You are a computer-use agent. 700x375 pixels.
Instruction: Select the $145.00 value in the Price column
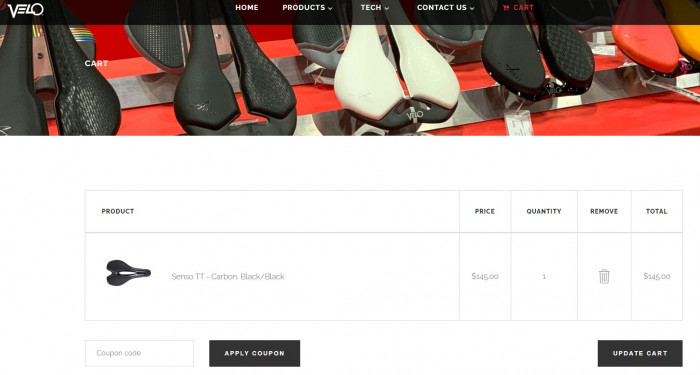485,276
